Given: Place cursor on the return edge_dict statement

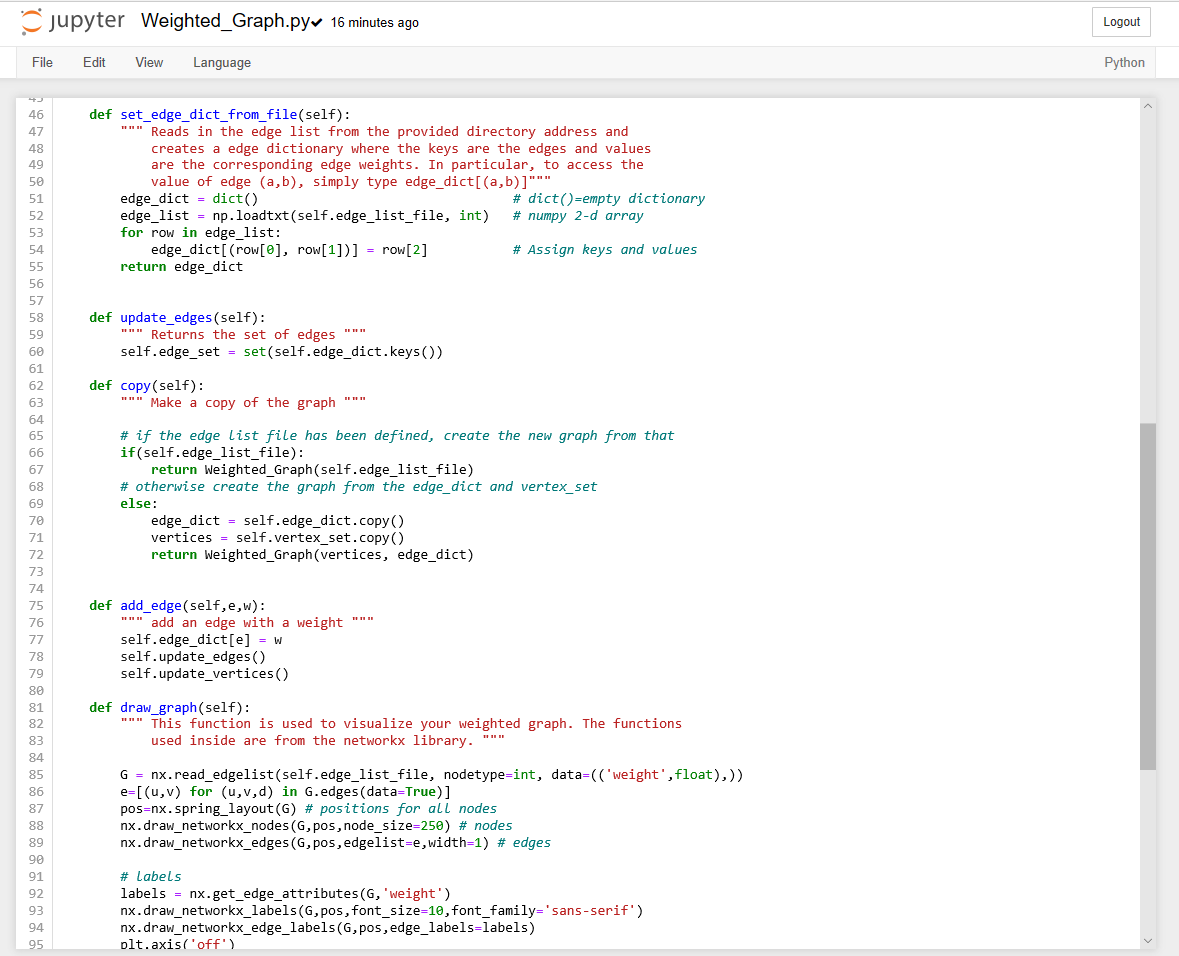Looking at the screenshot, I should (181, 266).
